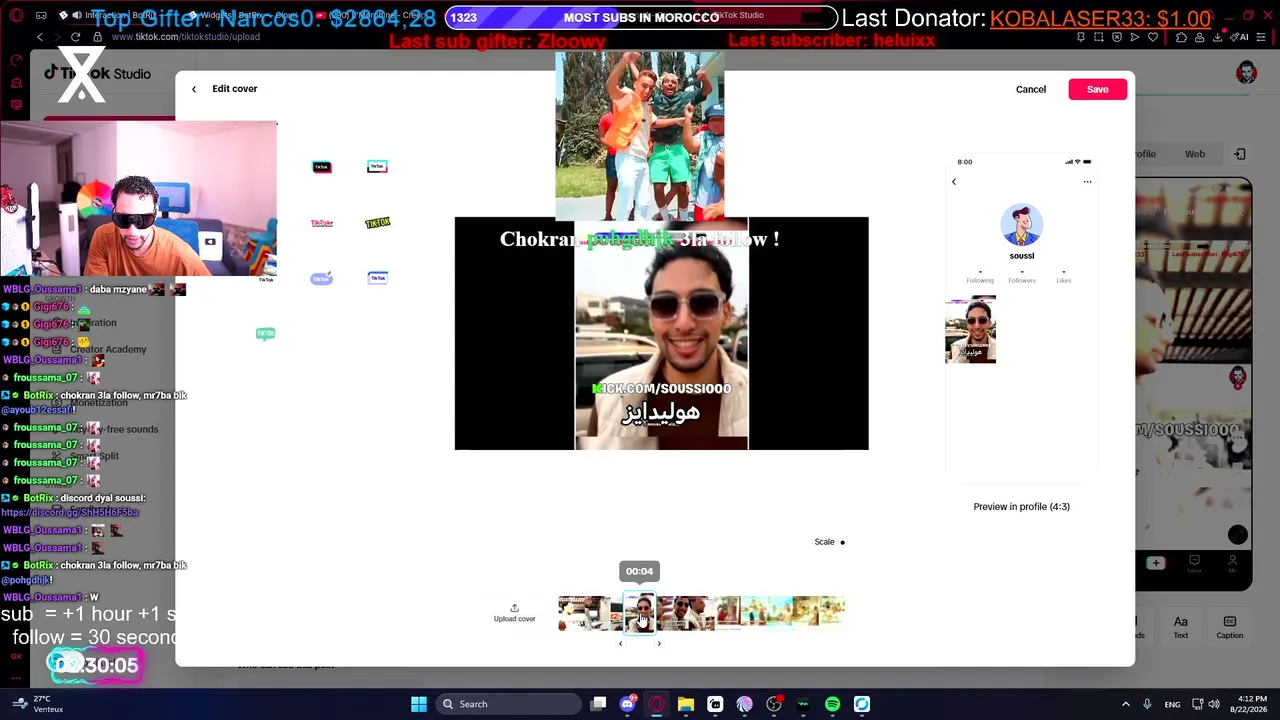The image size is (1280, 720).
Task: Open the TikTok Studio account avatar
Action: [x=1246, y=73]
